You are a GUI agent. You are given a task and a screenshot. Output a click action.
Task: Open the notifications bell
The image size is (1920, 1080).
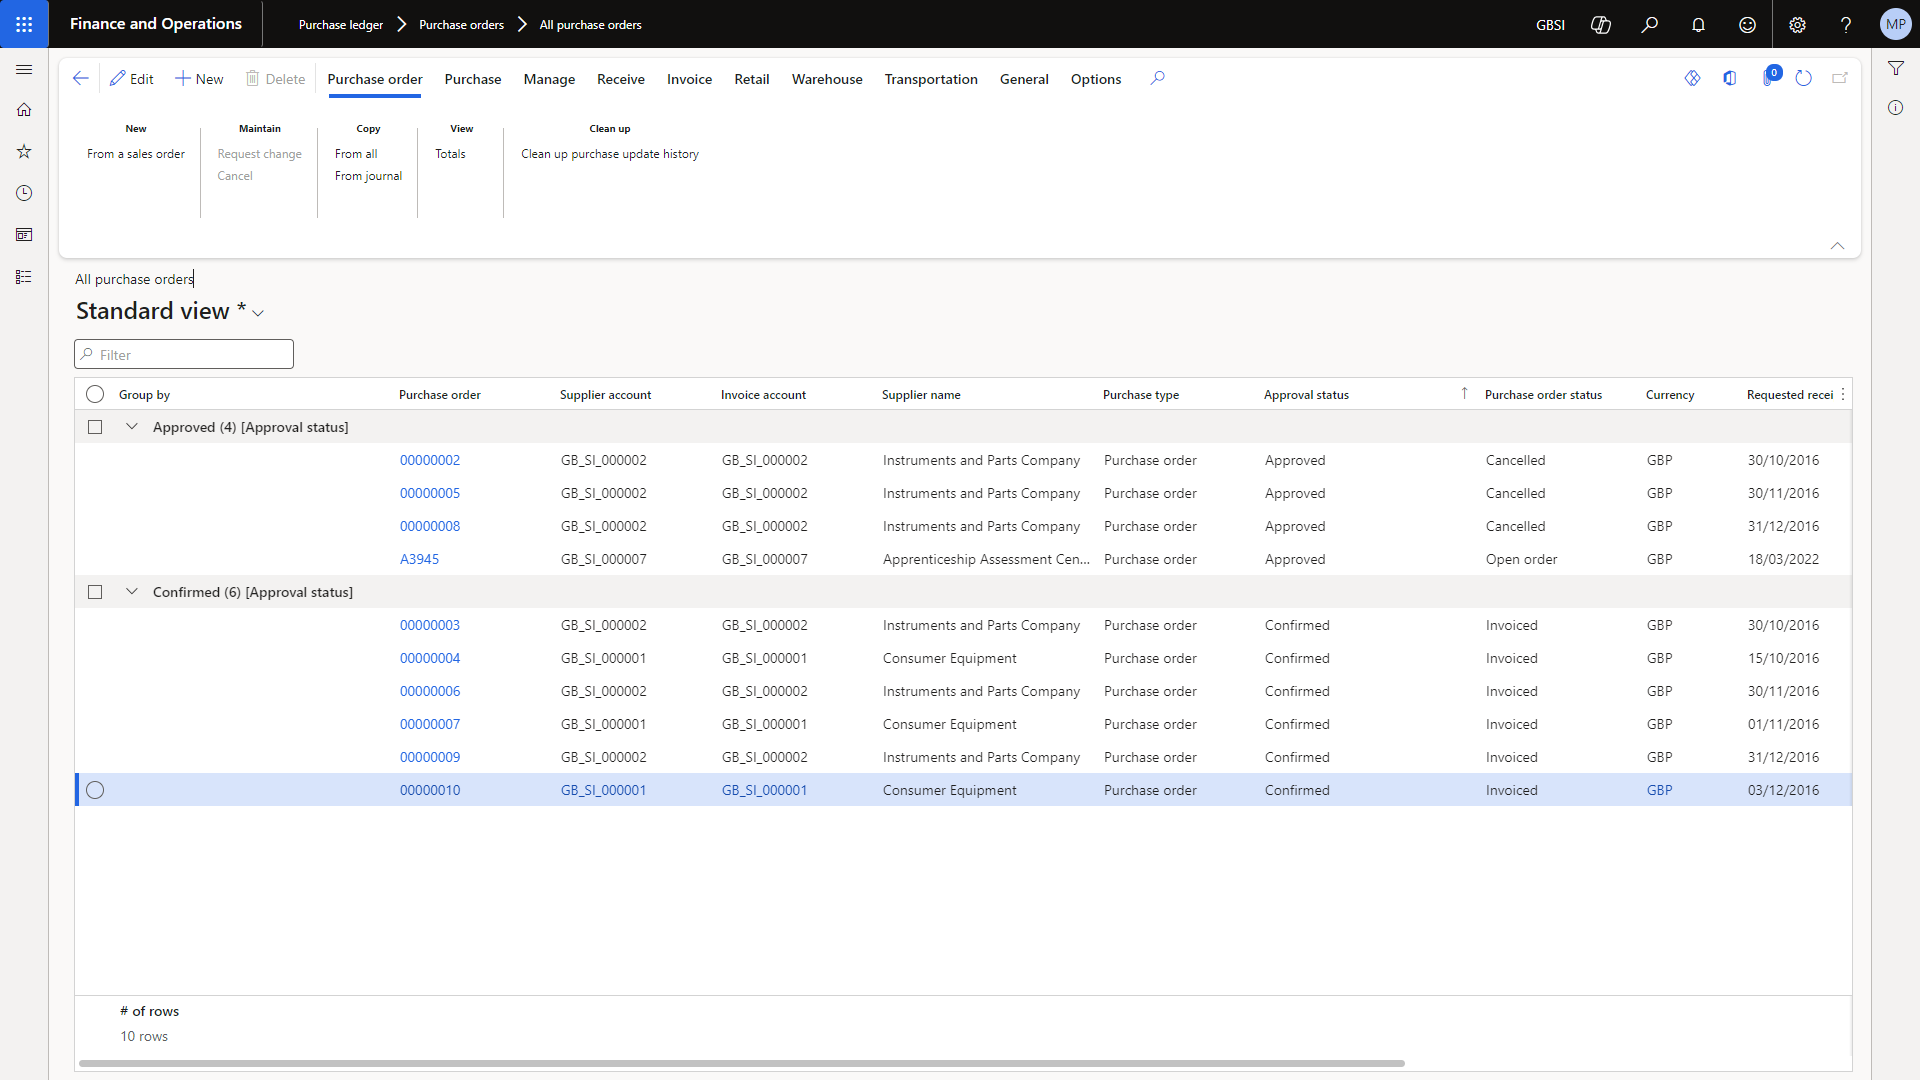tap(1699, 24)
